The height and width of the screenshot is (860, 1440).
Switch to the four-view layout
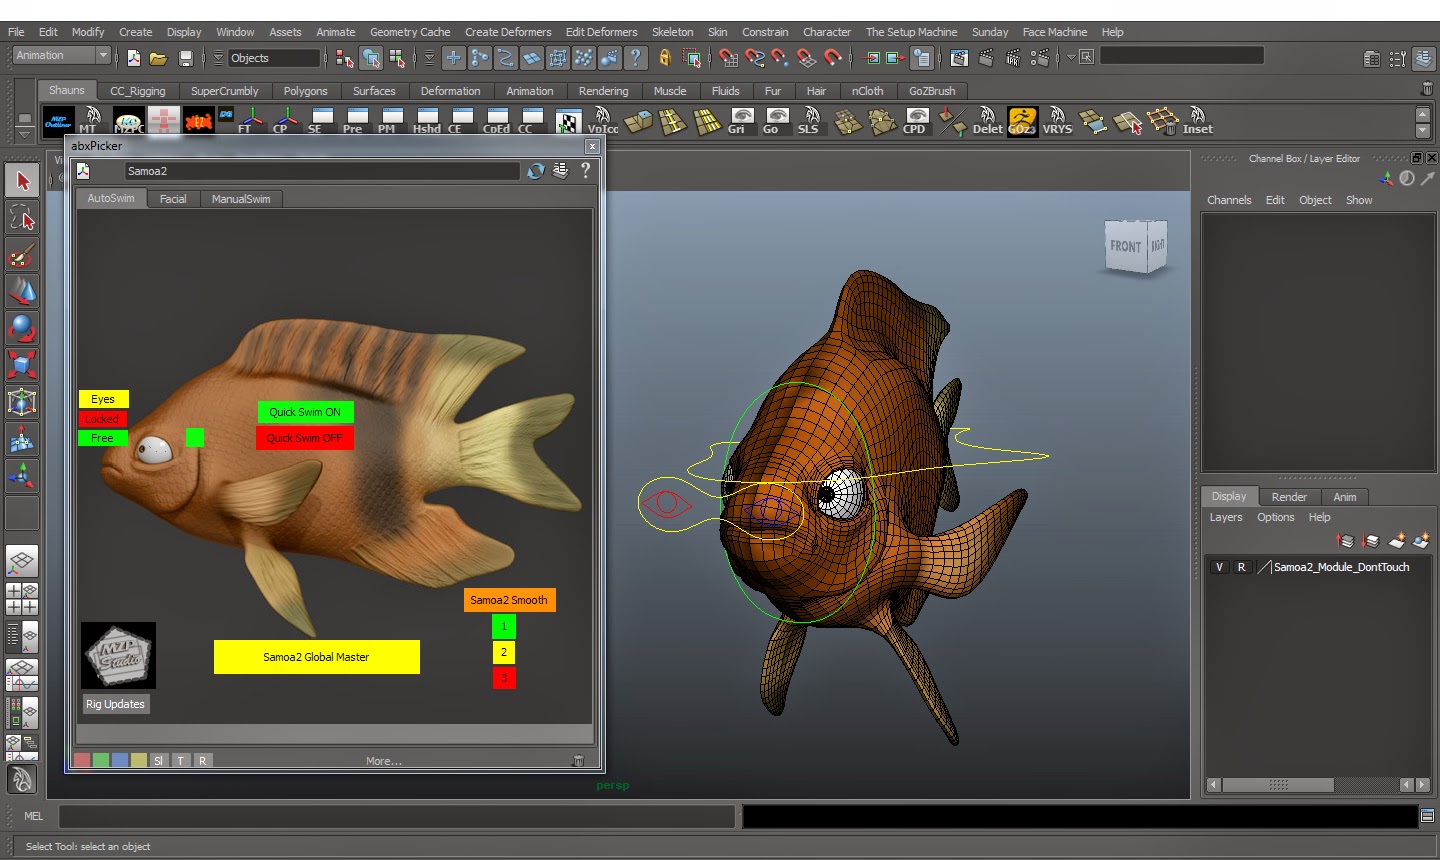click(22, 599)
